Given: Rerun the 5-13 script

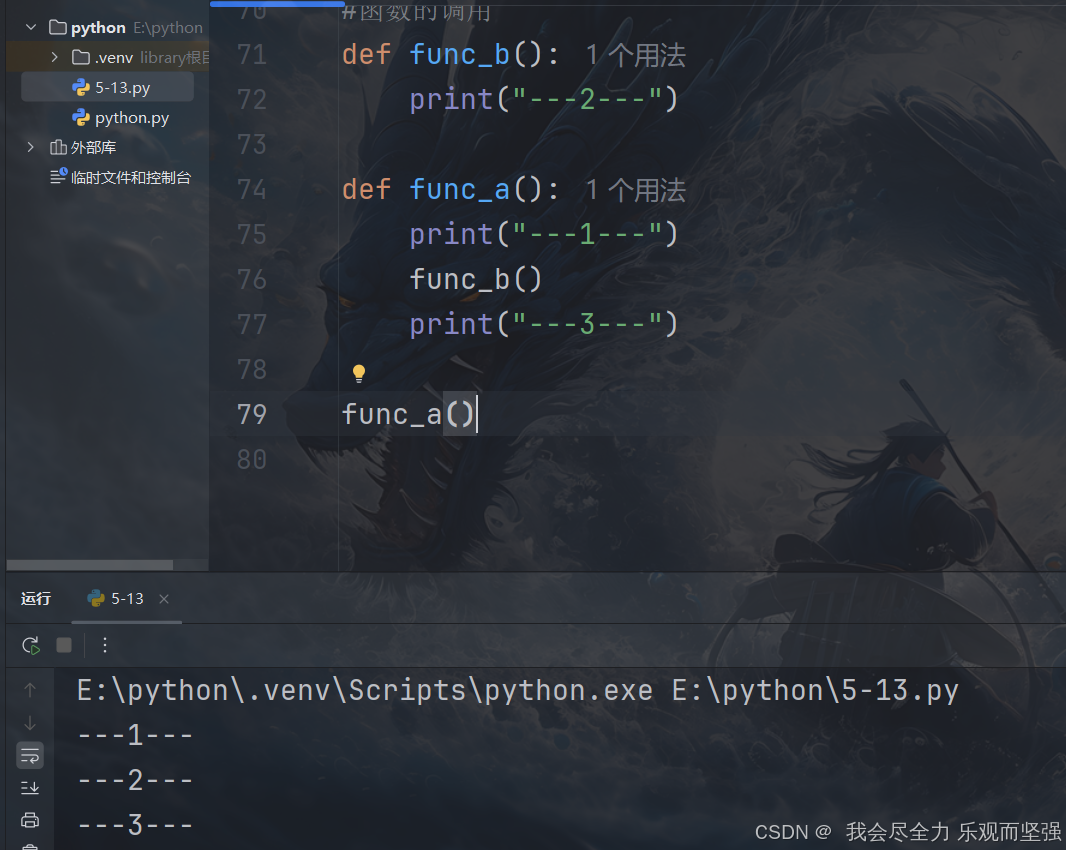Looking at the screenshot, I should pos(31,645).
